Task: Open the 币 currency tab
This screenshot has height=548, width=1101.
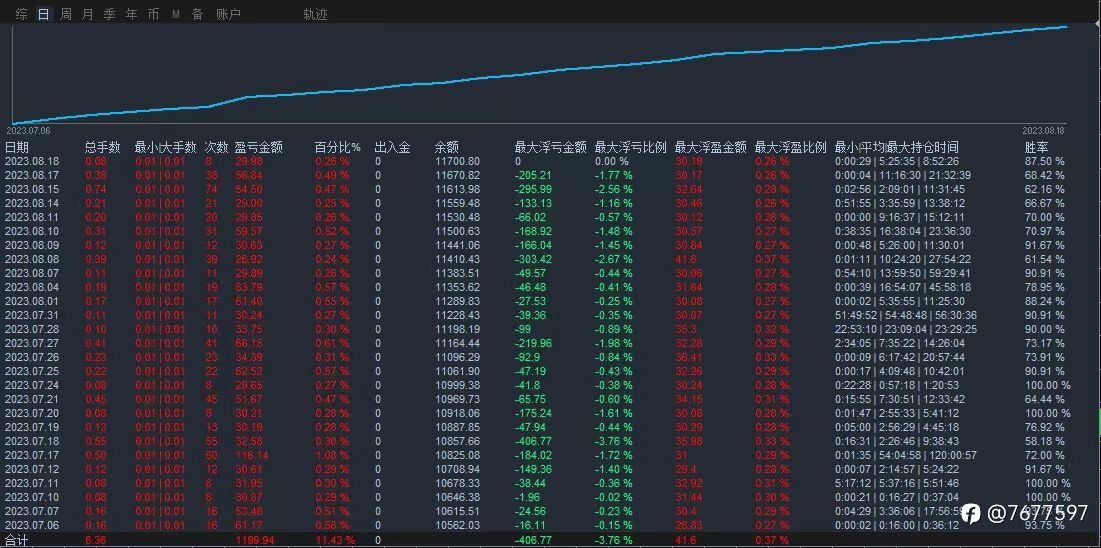Action: (153, 14)
